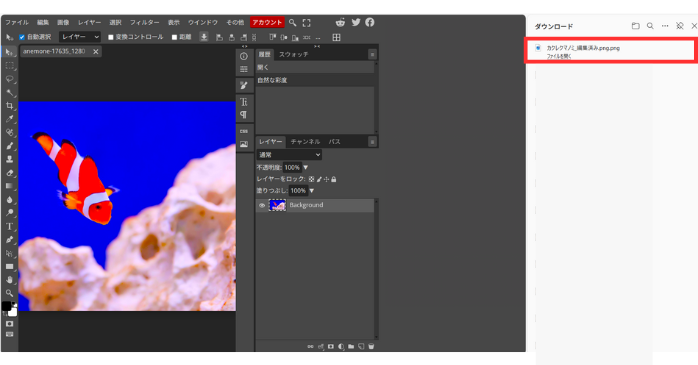Screen dimensions: 698x365
Task: Click the download export icon in options bar
Action: (204, 37)
